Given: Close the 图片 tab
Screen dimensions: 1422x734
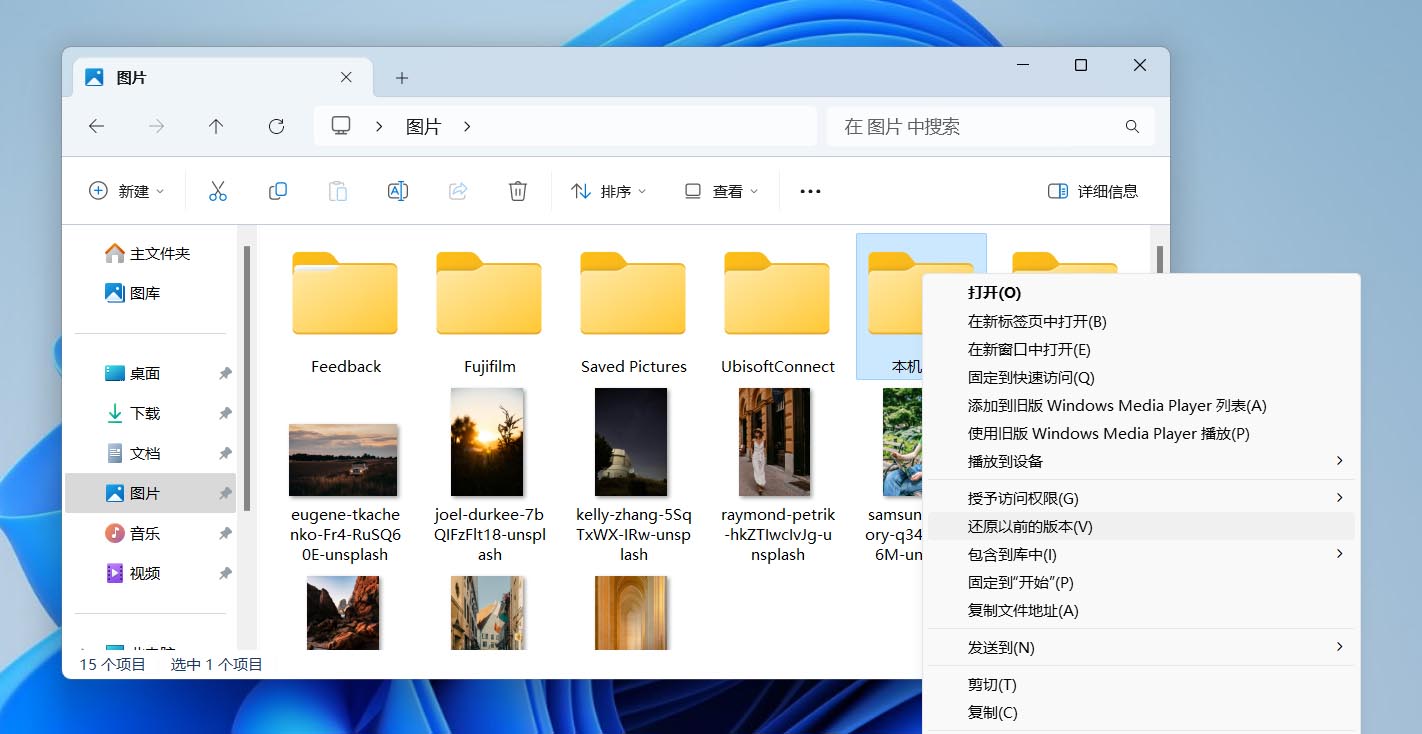Looking at the screenshot, I should (x=346, y=77).
